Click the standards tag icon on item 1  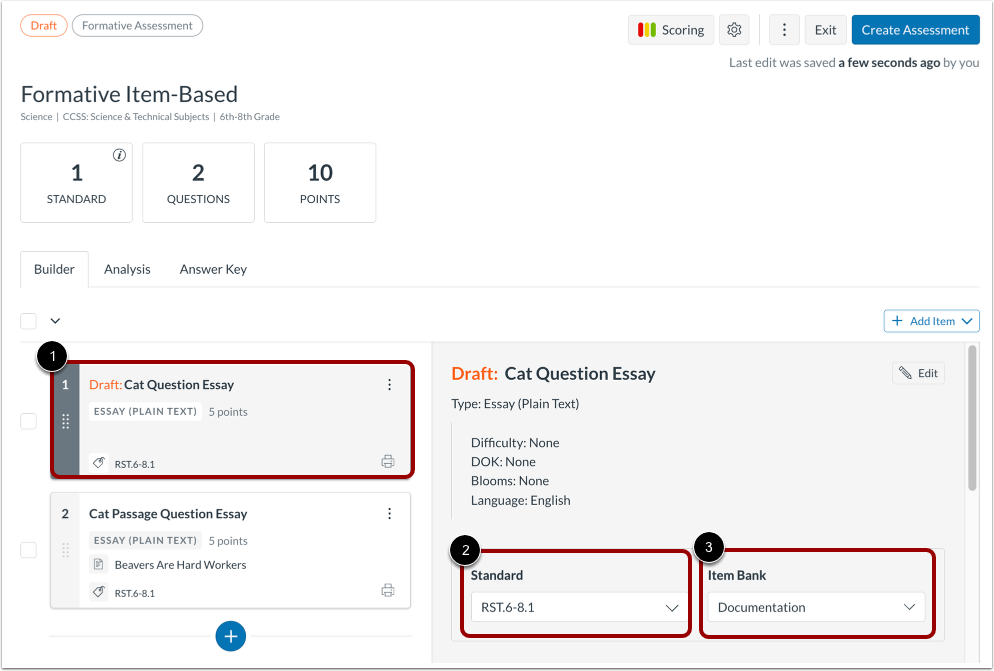[98, 463]
